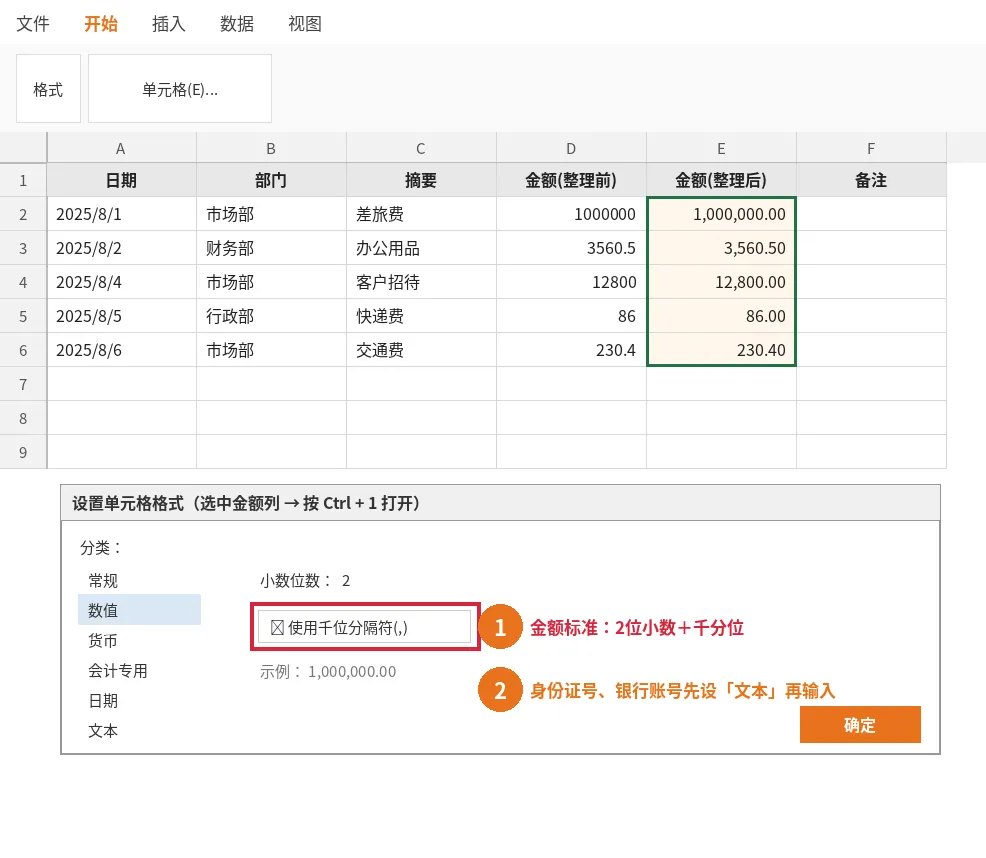
Task: Select the 行政部 cell
Action: [271, 316]
